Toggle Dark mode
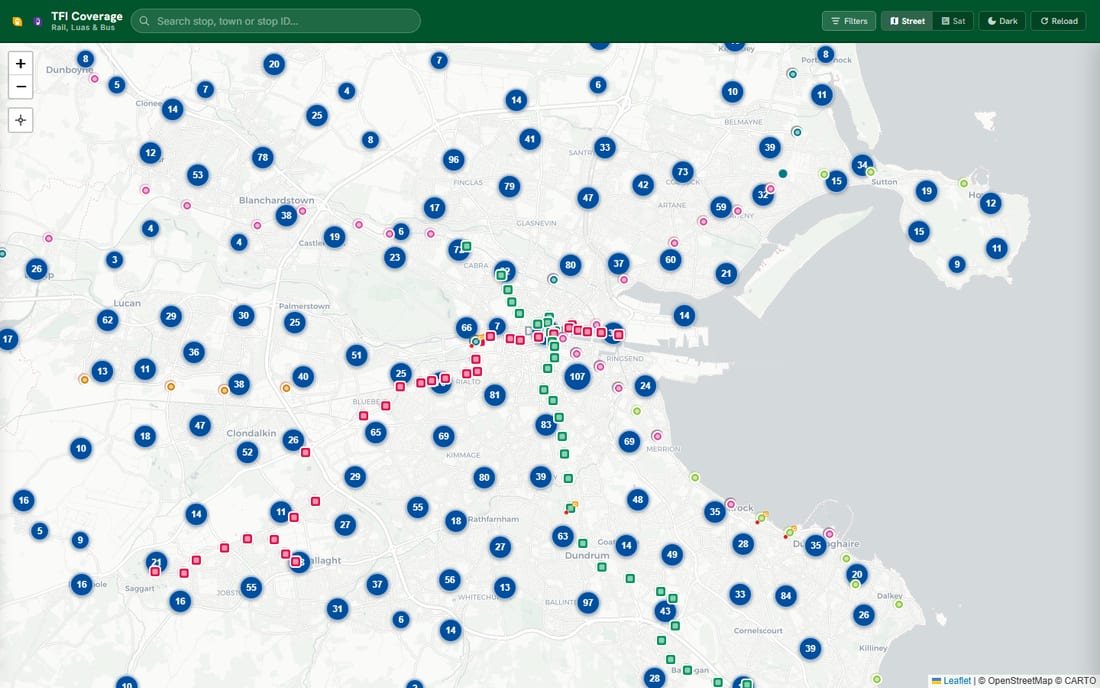 (1002, 21)
